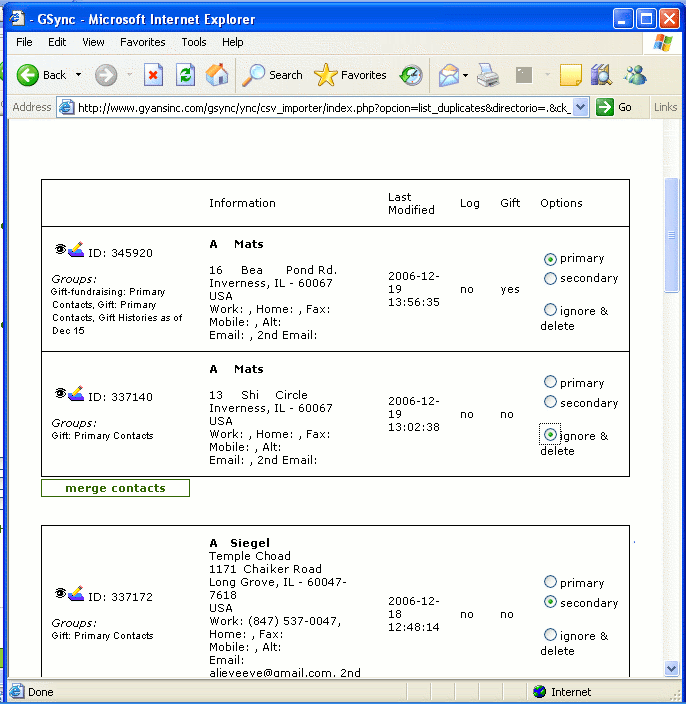Click the 'merge contacts' button
Screen dimensions: 686x704
point(115,488)
